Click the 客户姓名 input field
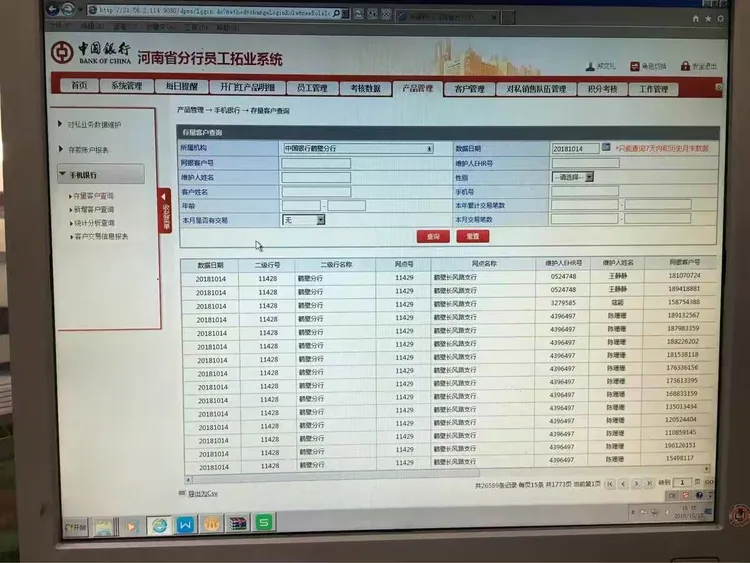 [x=316, y=192]
